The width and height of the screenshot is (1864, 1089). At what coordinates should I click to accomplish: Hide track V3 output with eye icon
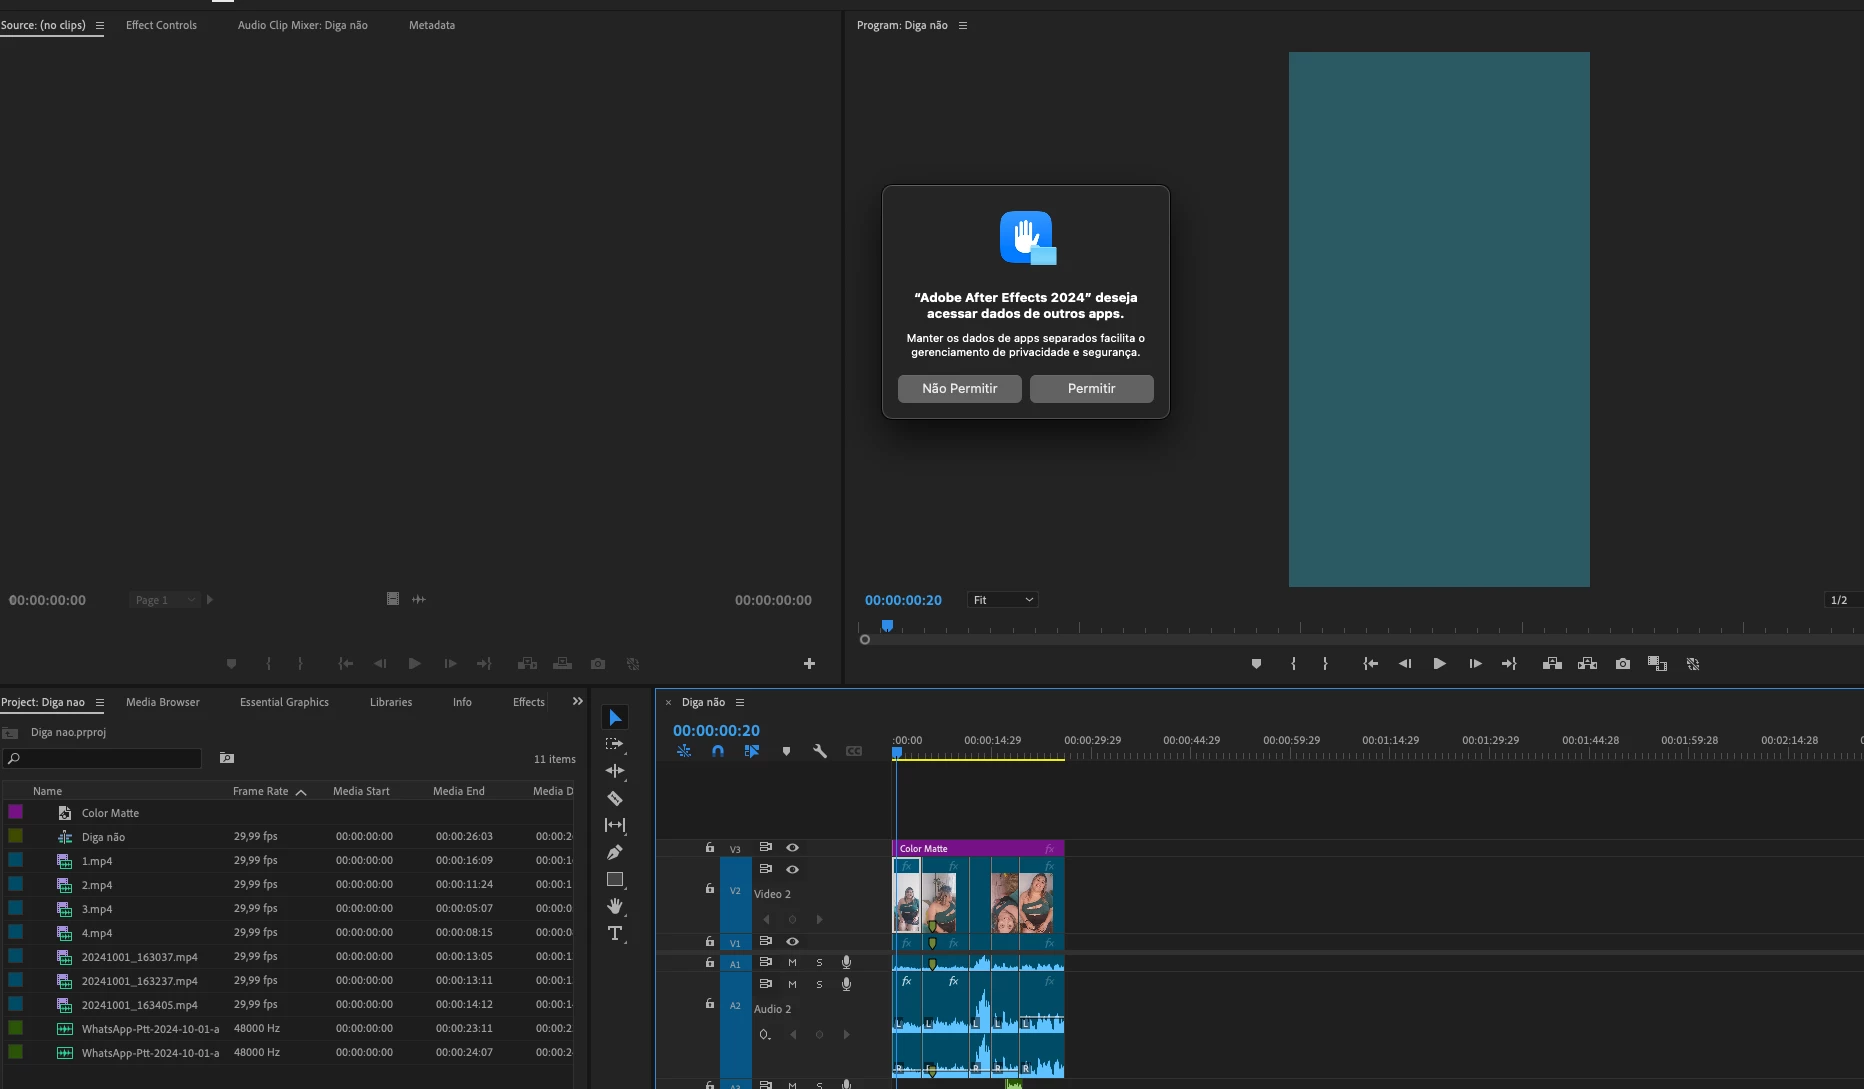coord(792,847)
